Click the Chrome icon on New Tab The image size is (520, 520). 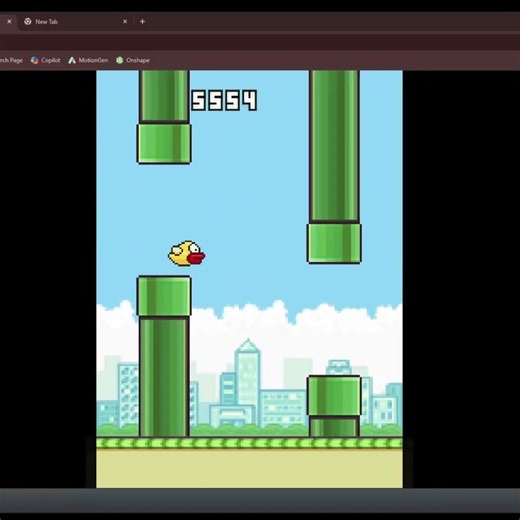[x=28, y=22]
